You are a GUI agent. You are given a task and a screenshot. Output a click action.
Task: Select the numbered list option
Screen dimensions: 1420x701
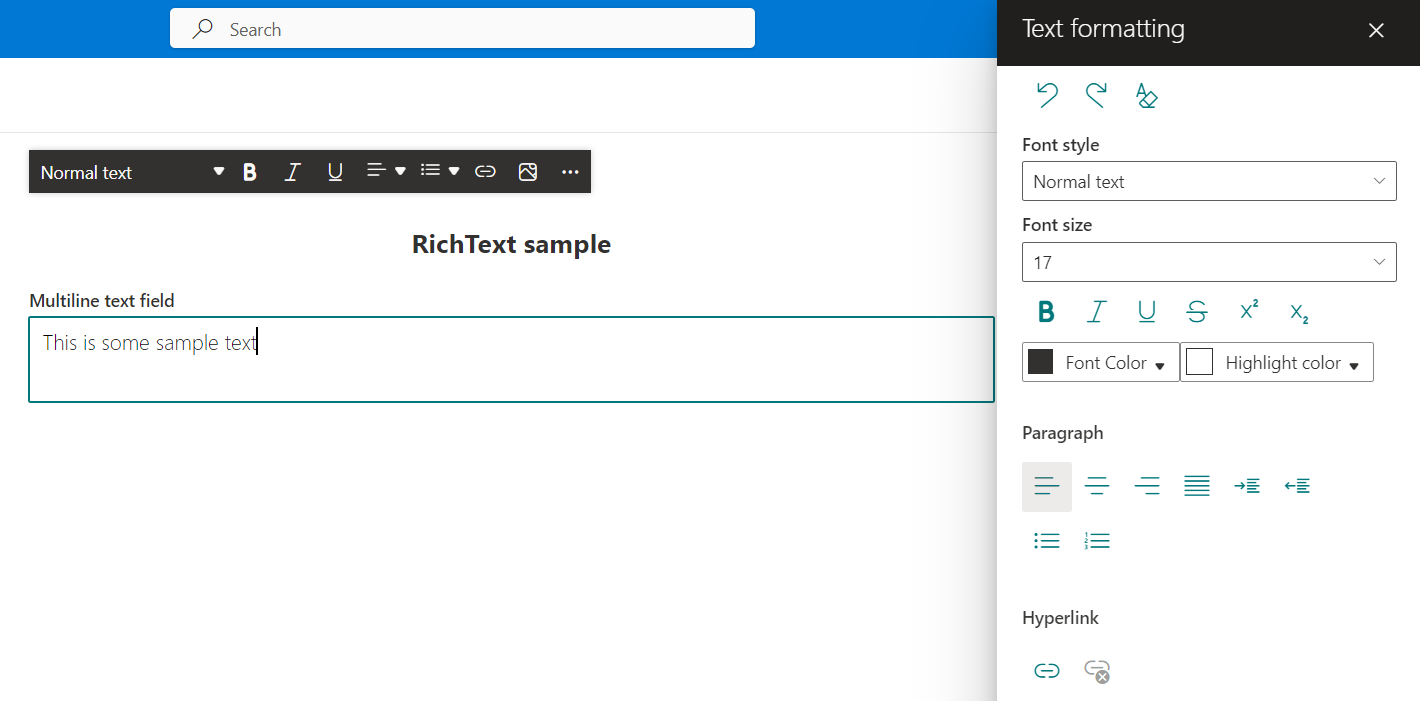[x=1097, y=539]
